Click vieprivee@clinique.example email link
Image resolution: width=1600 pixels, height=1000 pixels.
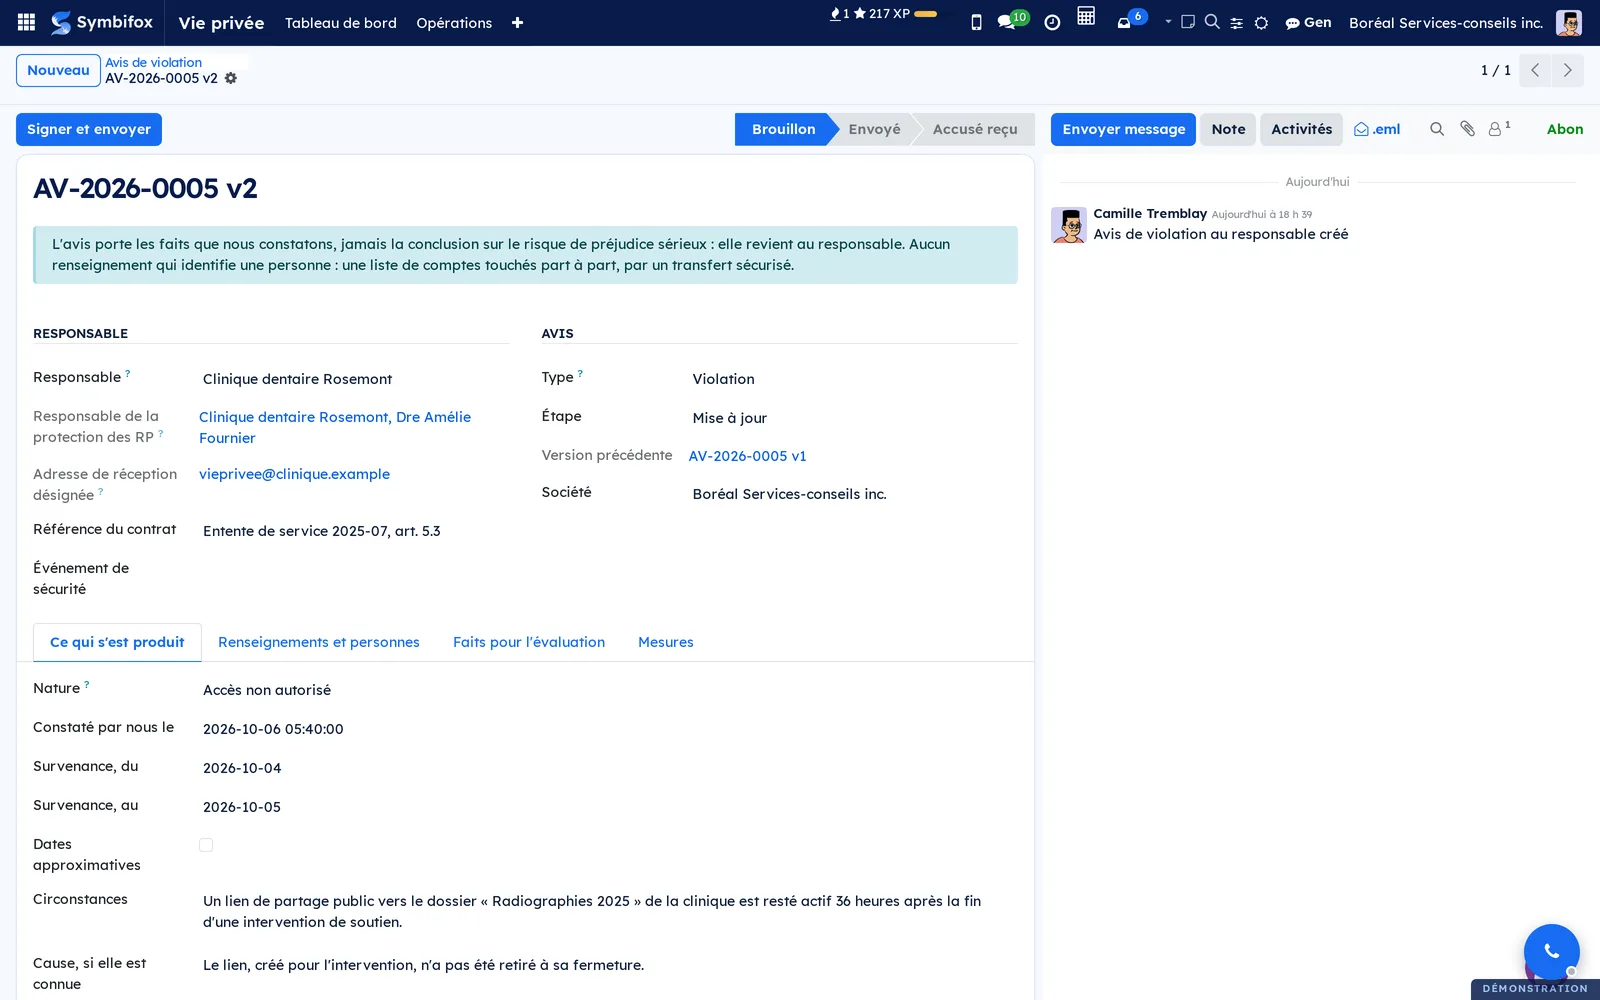coord(294,474)
